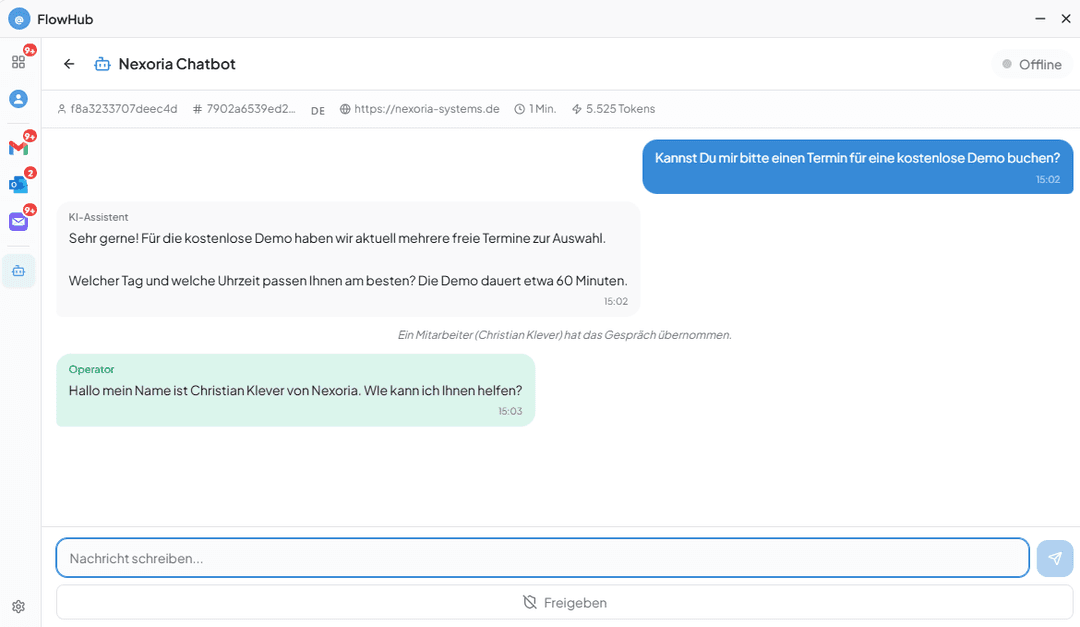Image resolution: width=1080 pixels, height=627 pixels.
Task: Open the user profile icon in sidebar
Action: pos(18,99)
